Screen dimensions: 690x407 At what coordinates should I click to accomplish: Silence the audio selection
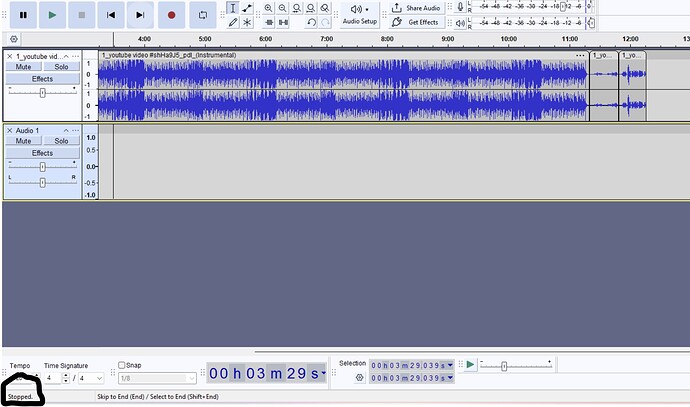pos(283,22)
